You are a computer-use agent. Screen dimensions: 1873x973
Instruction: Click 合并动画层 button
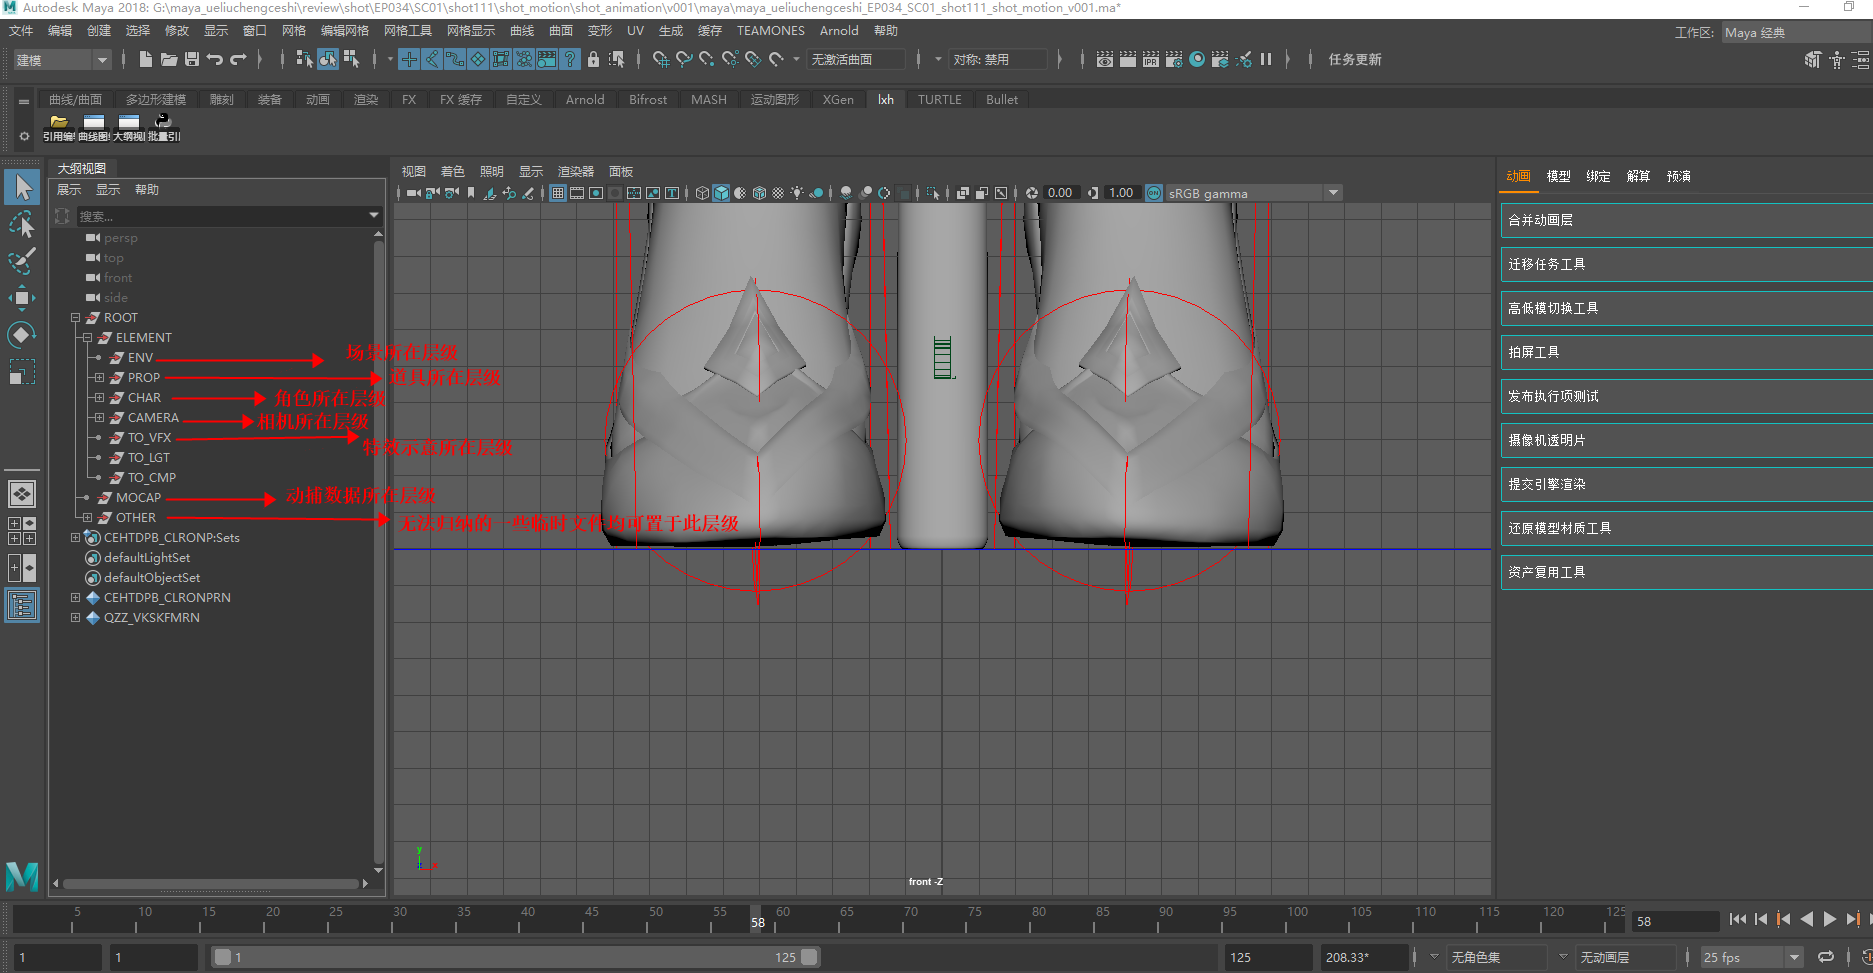pyautogui.click(x=1685, y=220)
